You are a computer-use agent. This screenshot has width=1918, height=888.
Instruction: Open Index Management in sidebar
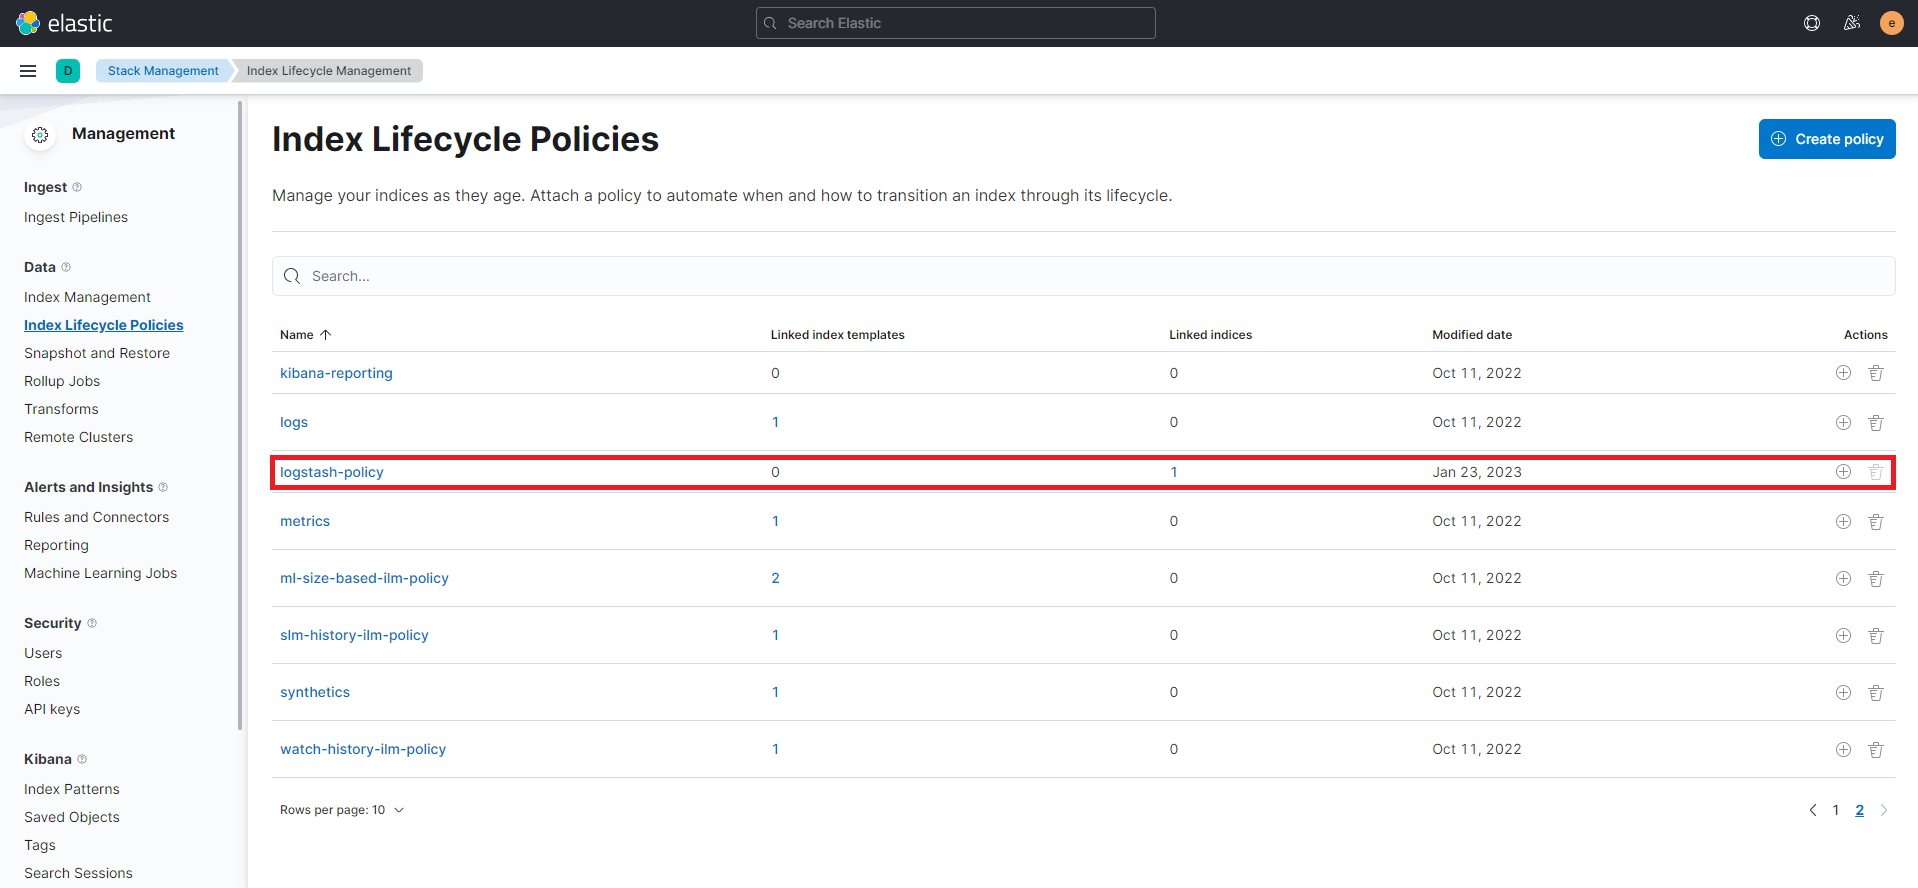point(87,297)
